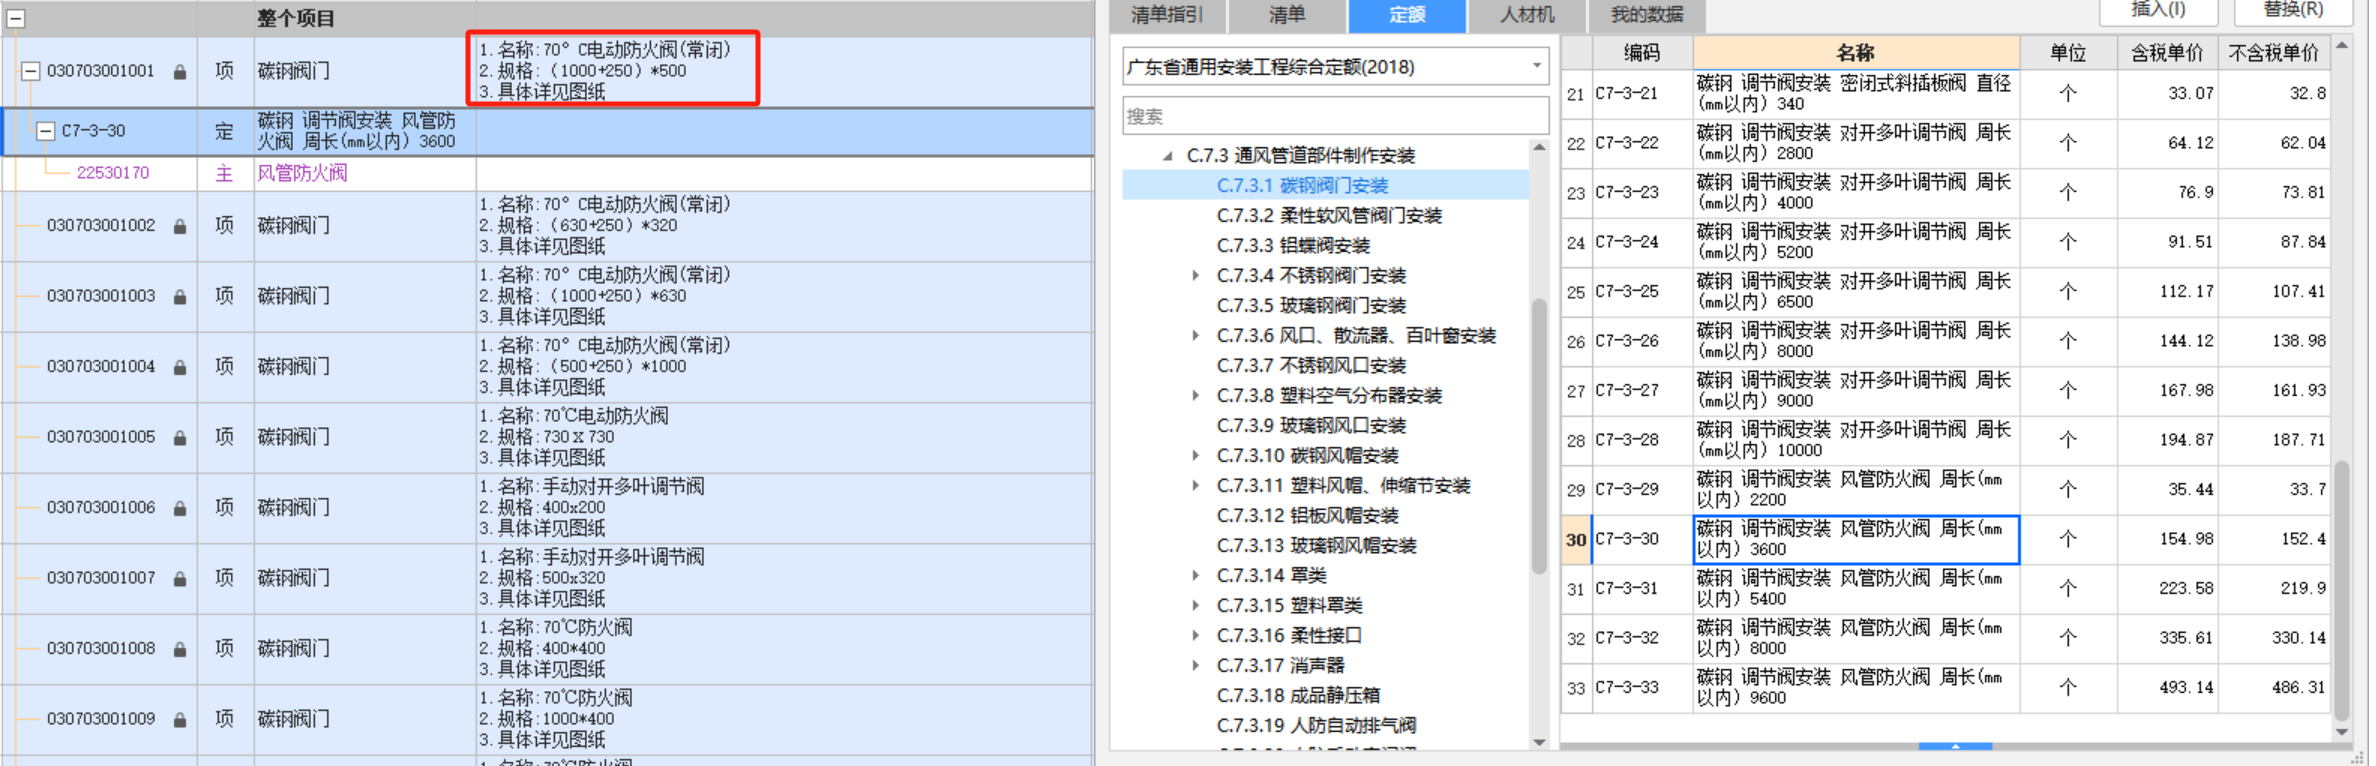Click the collapse handle below quota table

(x=1955, y=746)
